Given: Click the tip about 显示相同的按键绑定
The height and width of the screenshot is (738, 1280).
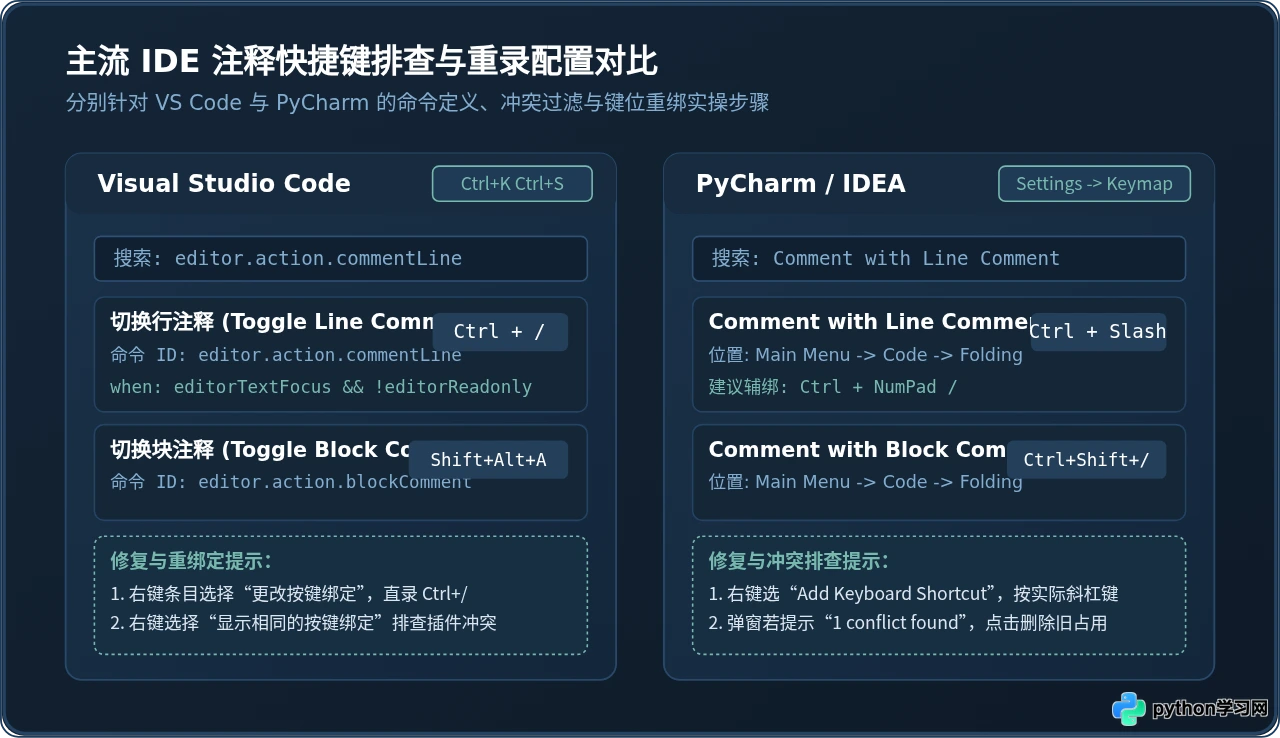Looking at the screenshot, I should tap(304, 623).
